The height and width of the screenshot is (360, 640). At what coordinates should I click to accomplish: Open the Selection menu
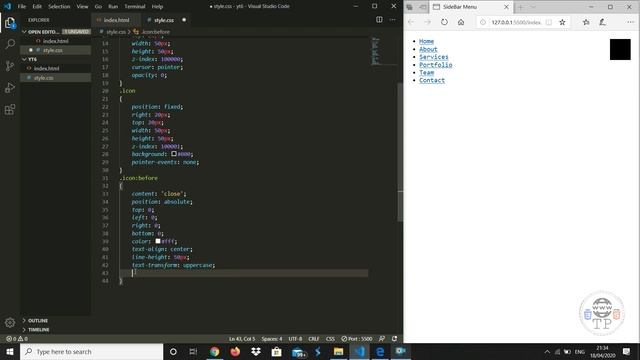(x=59, y=7)
